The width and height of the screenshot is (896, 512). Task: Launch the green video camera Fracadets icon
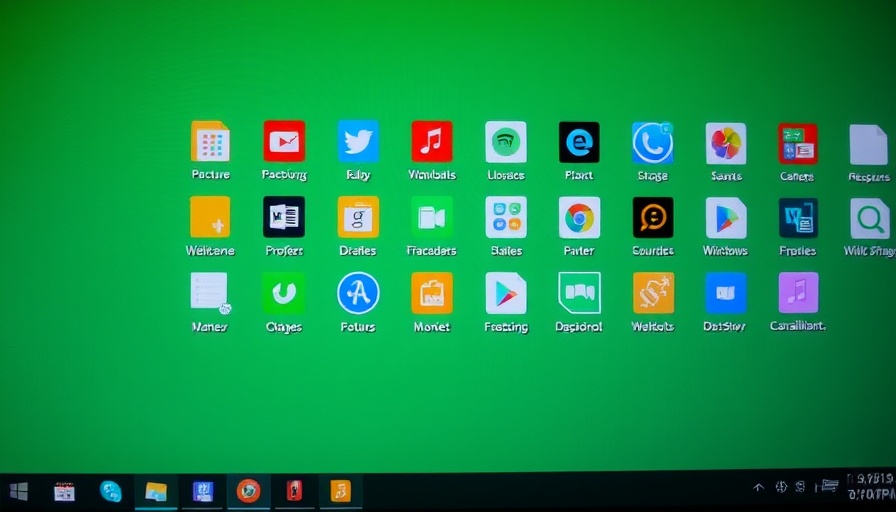click(432, 217)
